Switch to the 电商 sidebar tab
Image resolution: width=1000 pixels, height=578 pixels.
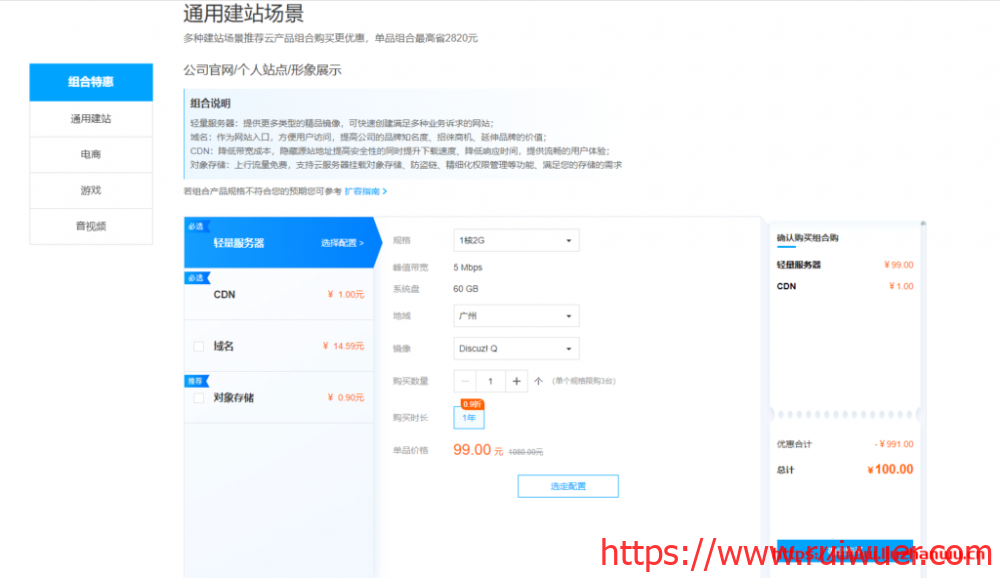click(91, 155)
